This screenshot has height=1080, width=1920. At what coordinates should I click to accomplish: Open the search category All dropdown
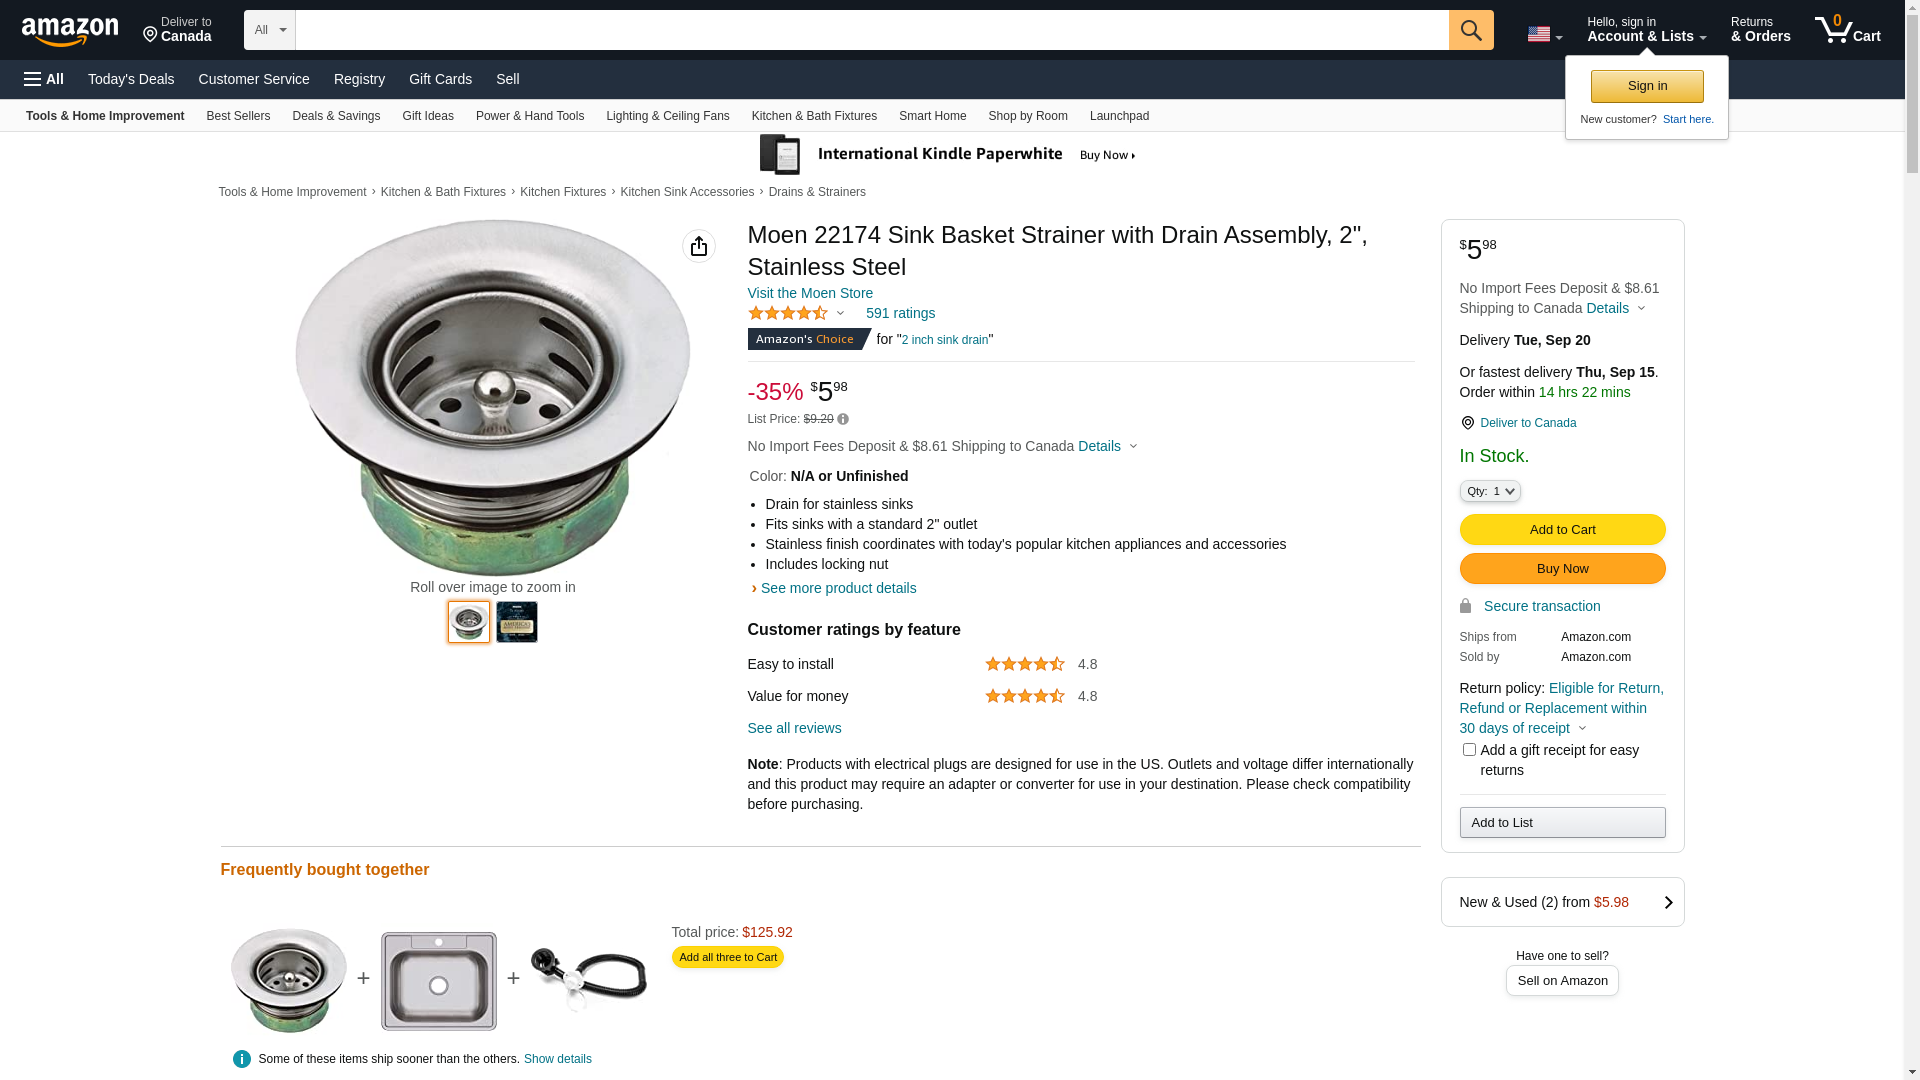pyautogui.click(x=270, y=30)
